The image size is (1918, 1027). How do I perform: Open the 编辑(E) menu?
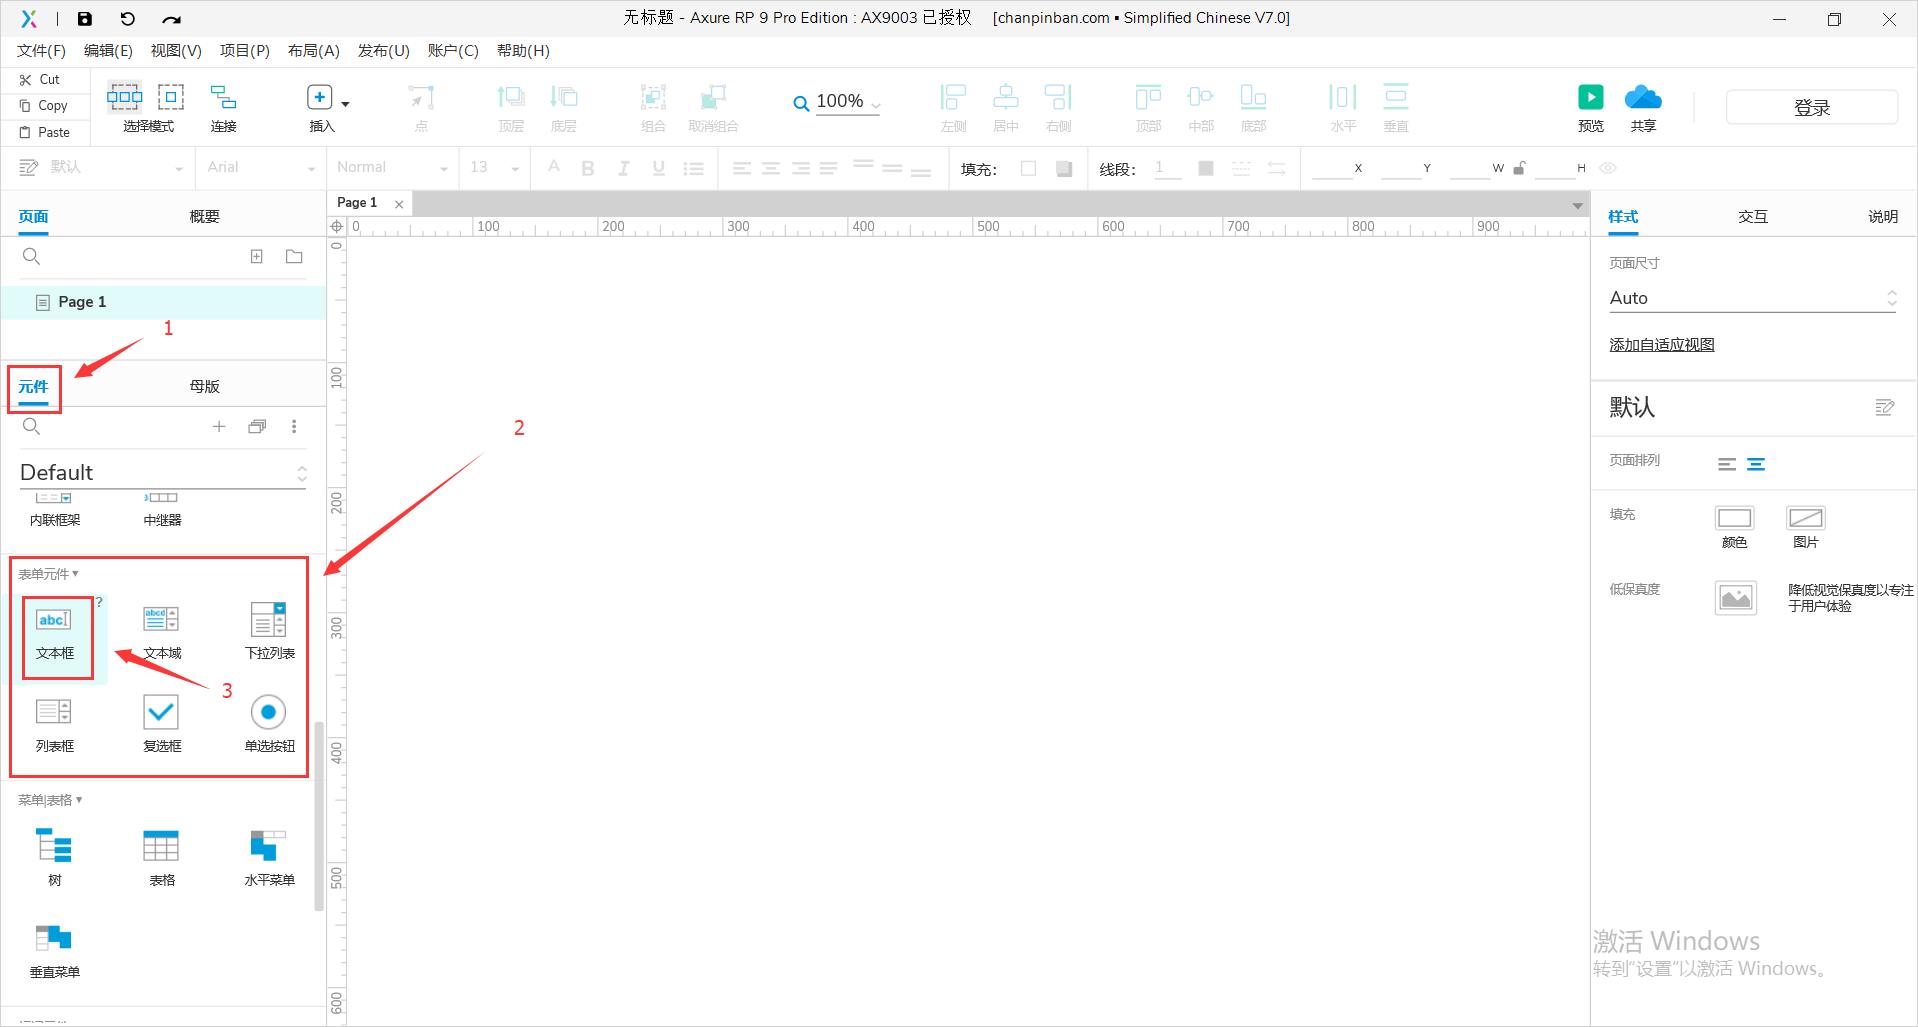(x=108, y=51)
